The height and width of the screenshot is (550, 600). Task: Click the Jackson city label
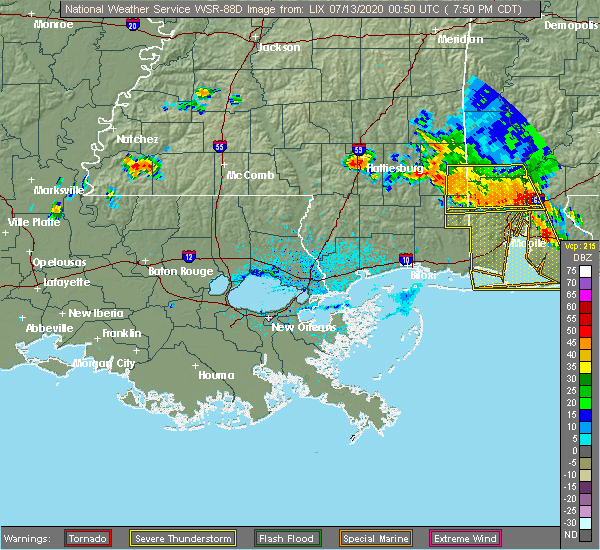pyautogui.click(x=279, y=47)
